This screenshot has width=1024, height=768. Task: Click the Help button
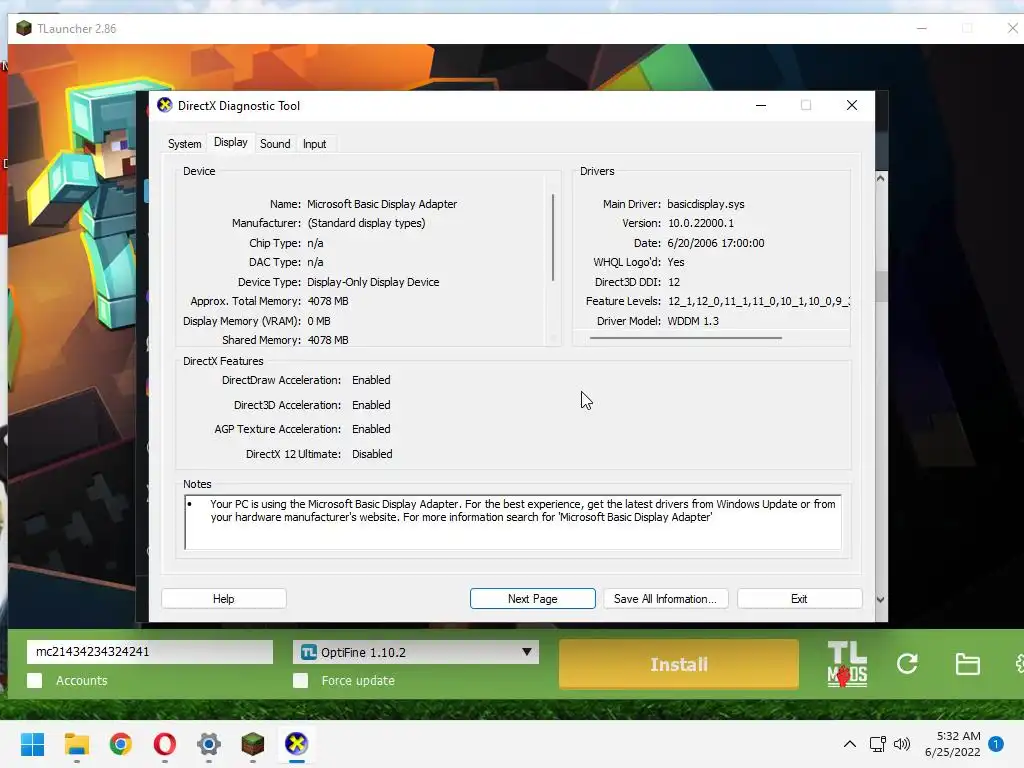pyautogui.click(x=223, y=599)
